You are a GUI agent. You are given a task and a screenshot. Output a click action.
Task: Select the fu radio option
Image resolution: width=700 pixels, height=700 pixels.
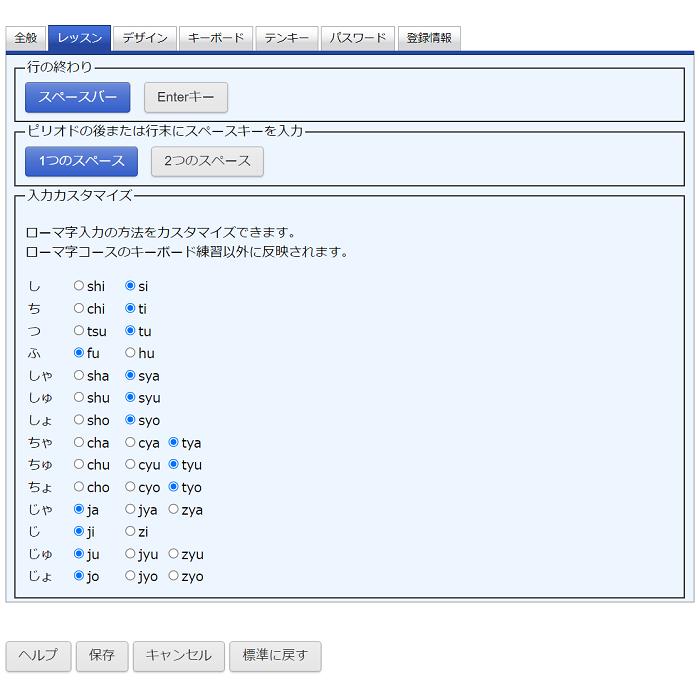pyautogui.click(x=79, y=353)
